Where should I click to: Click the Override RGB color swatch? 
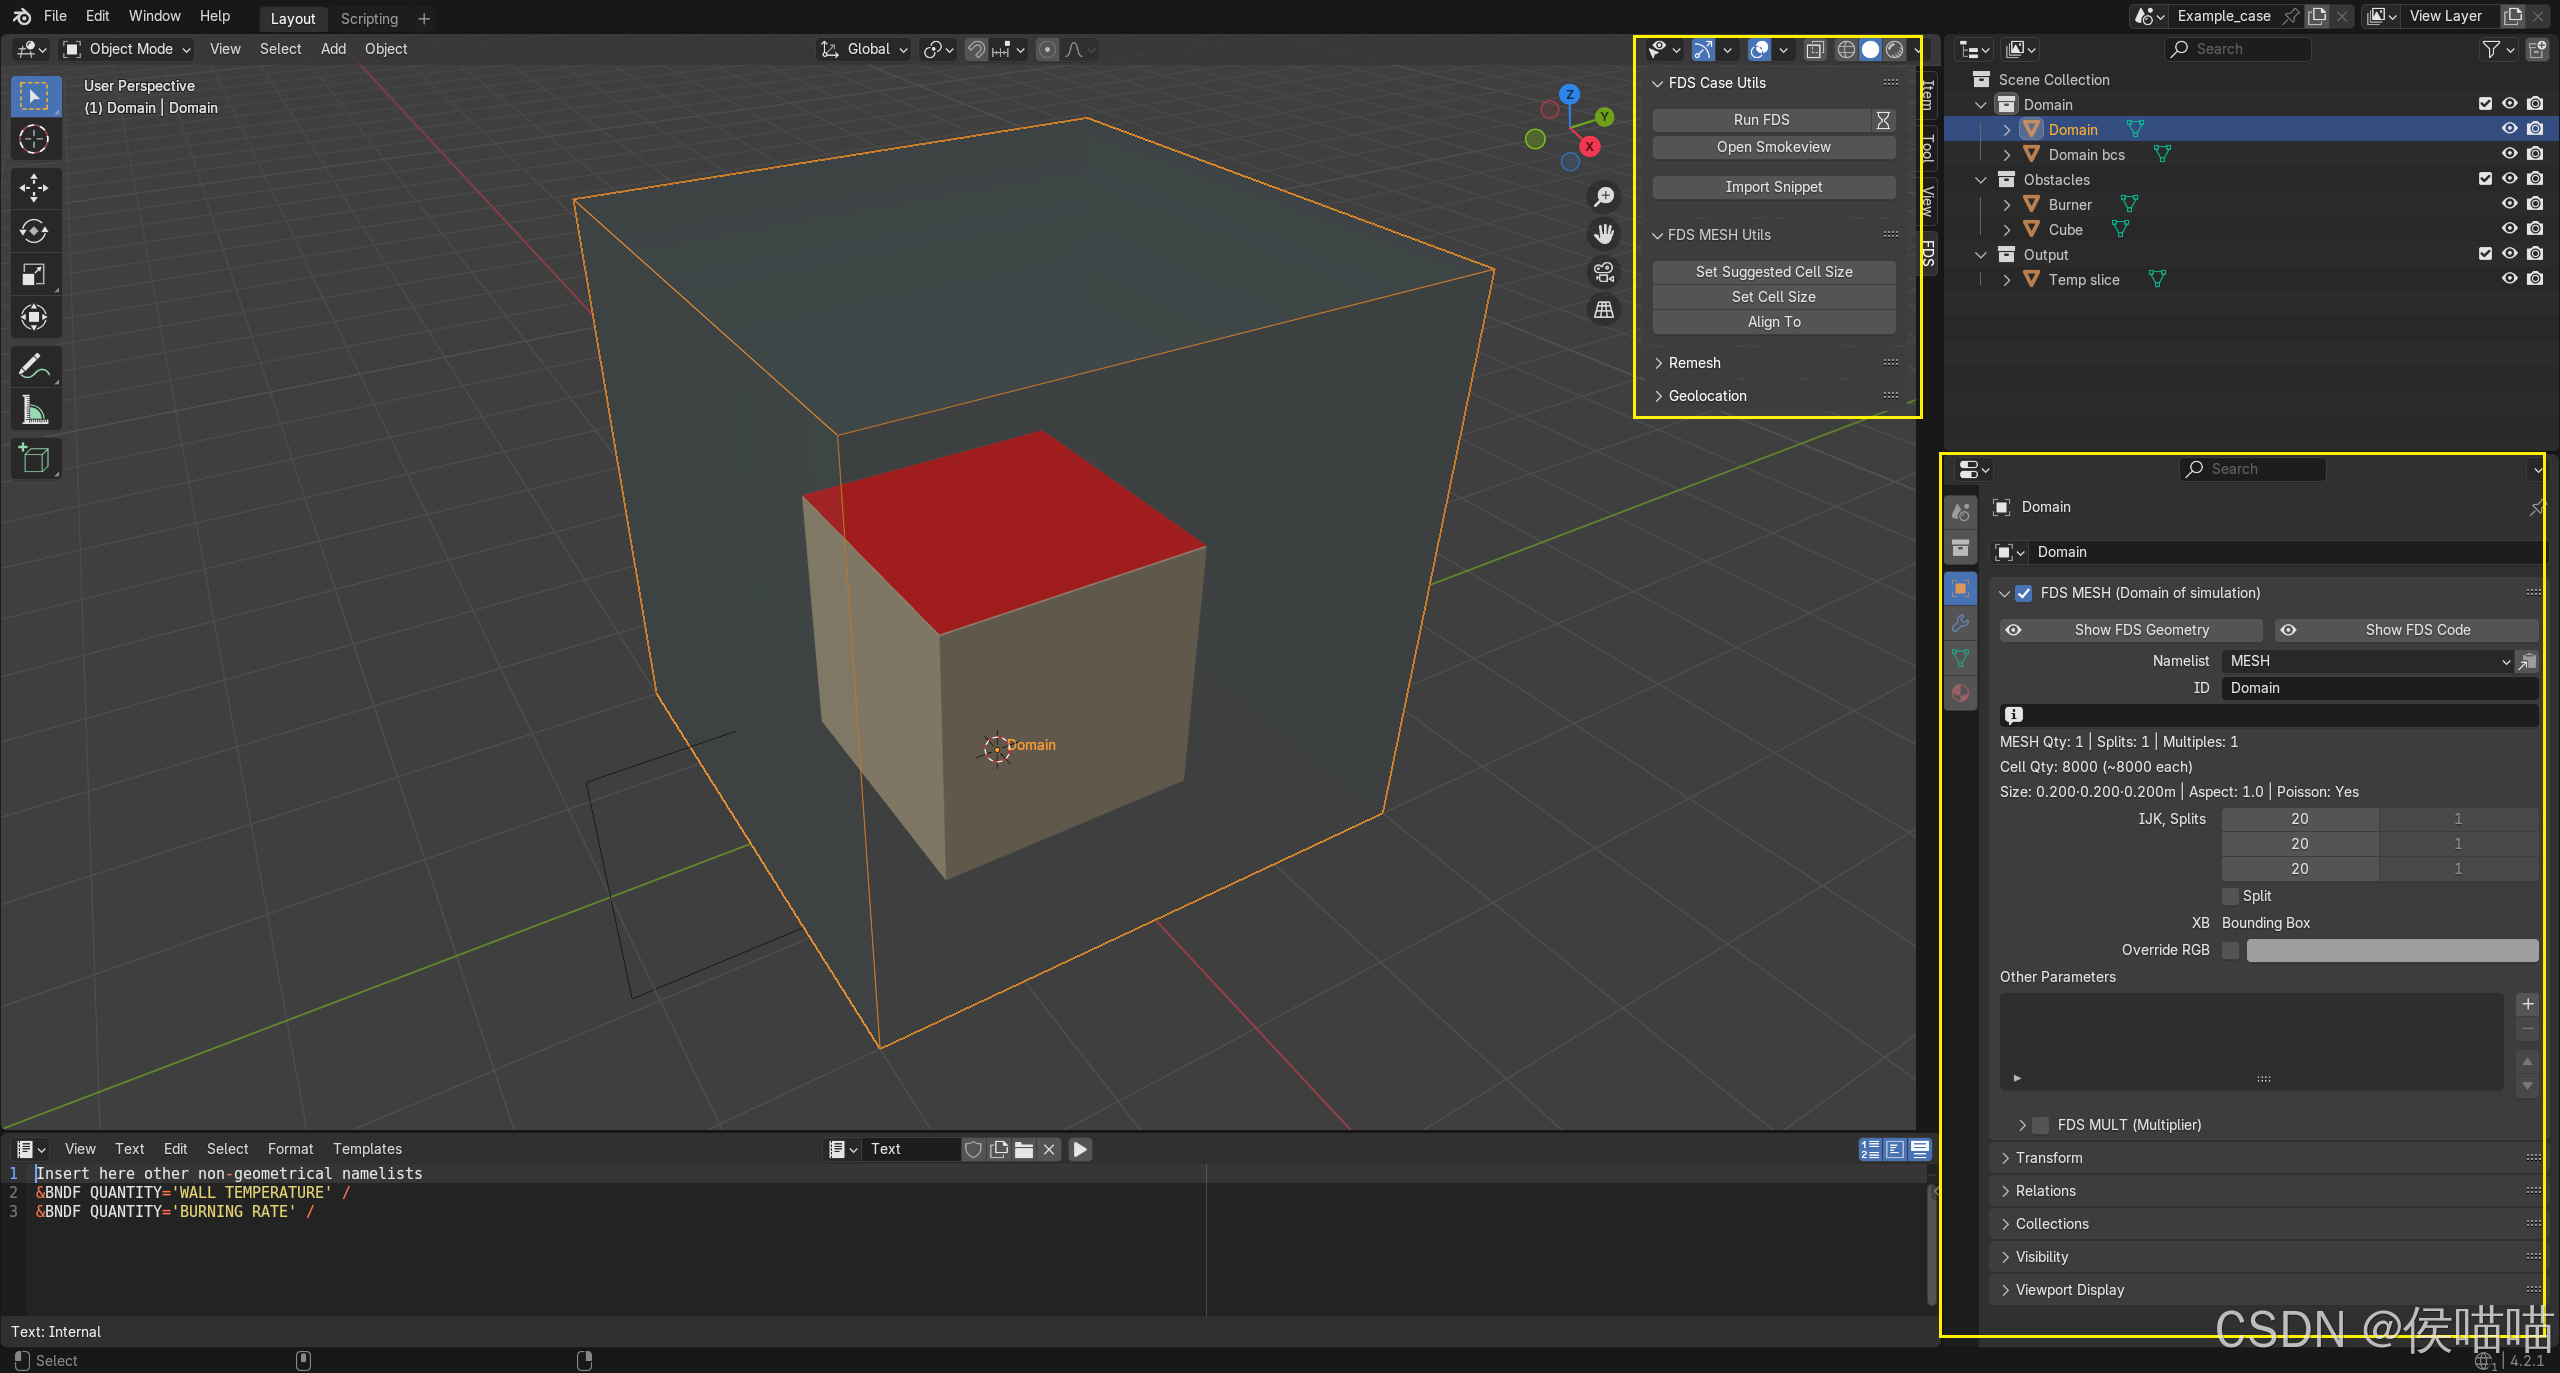pos(2391,950)
